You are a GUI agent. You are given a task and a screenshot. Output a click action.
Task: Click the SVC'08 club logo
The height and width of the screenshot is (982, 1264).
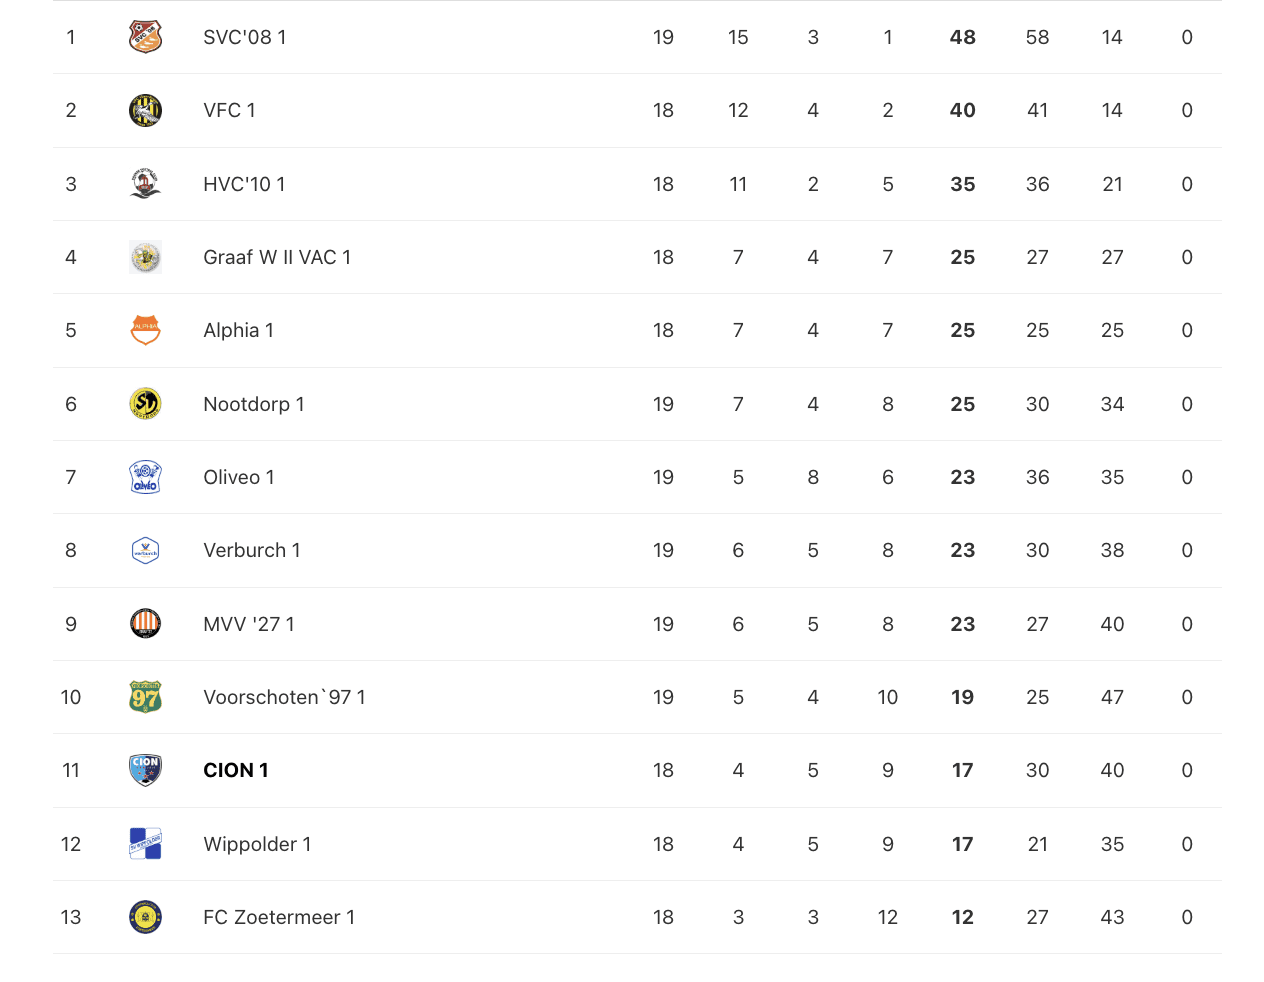[145, 37]
